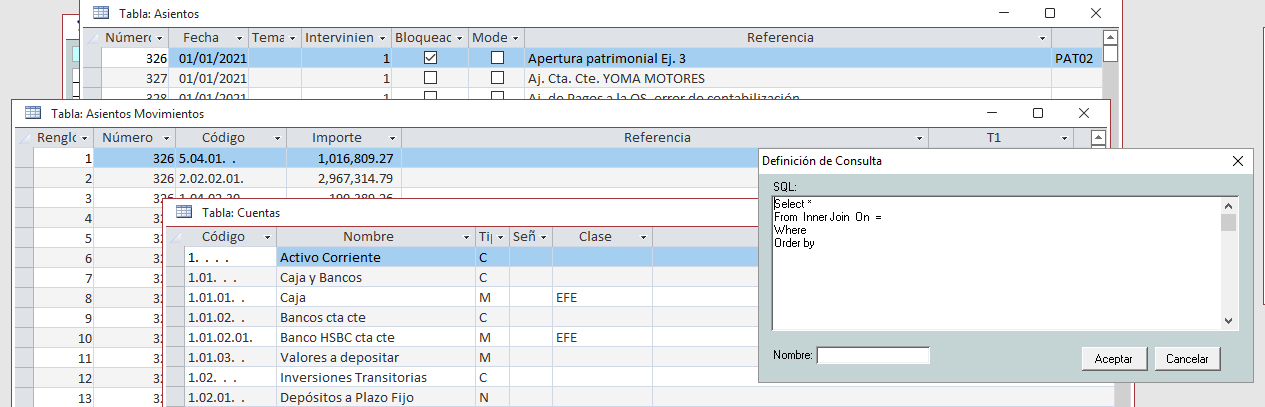The width and height of the screenshot is (1265, 407).
Task: Select 'Inversiones Transitorias' account
Action: click(x=376, y=377)
